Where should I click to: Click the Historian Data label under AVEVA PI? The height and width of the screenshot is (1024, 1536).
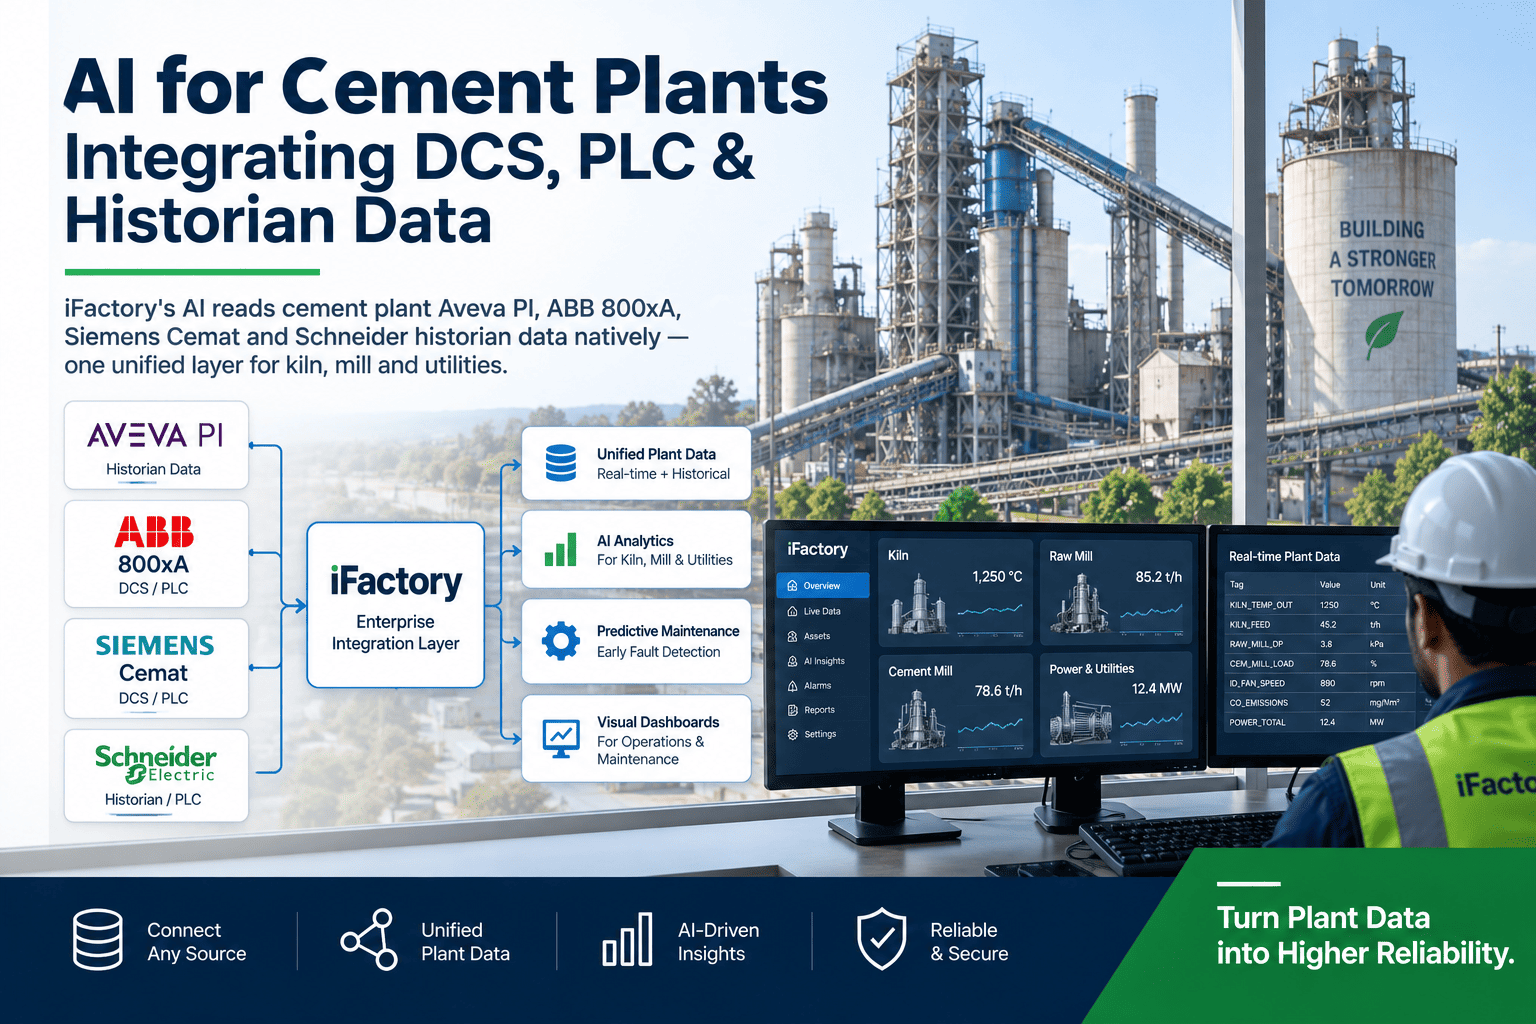tap(153, 469)
